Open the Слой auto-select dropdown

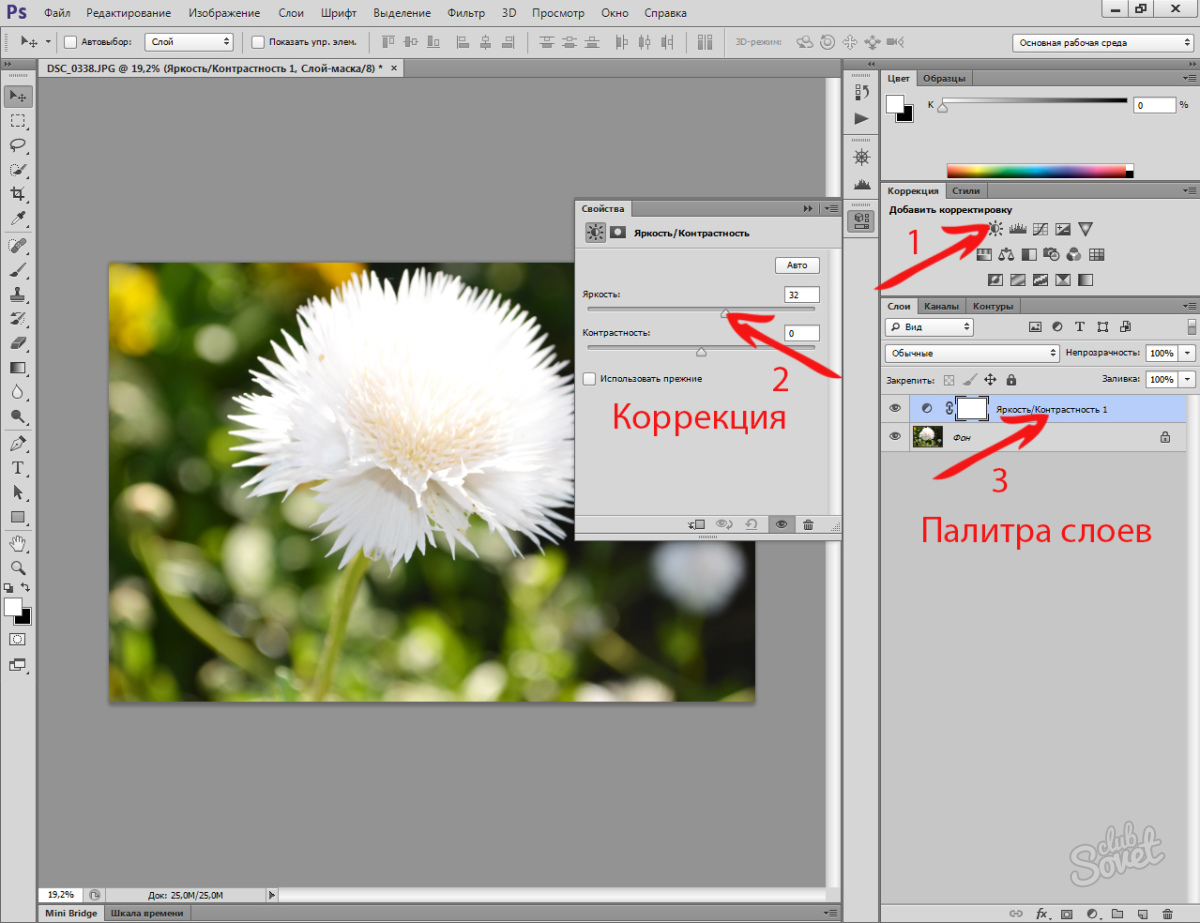pyautogui.click(x=188, y=42)
